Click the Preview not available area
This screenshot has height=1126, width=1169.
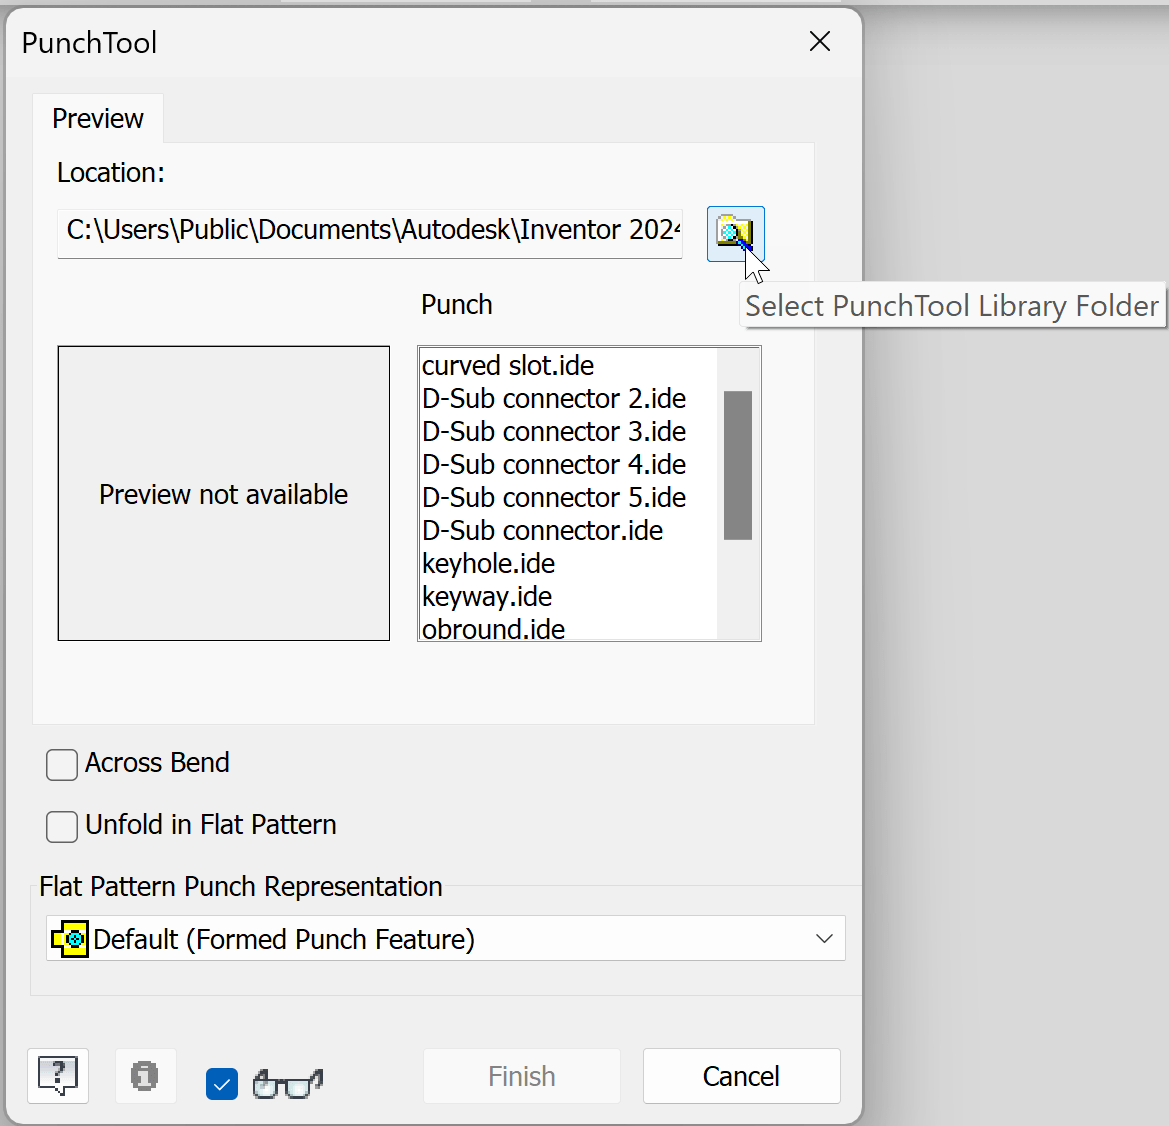pos(223,493)
